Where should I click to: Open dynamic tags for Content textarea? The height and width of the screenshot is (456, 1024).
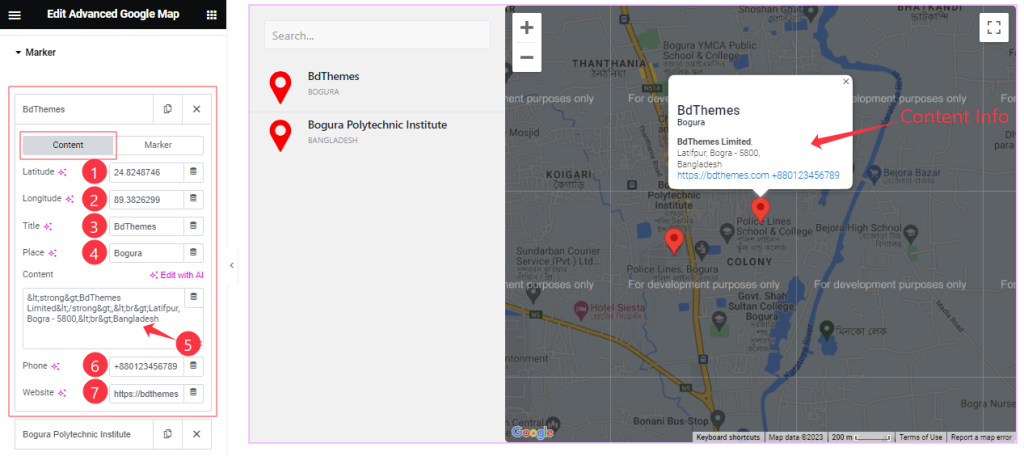(x=193, y=298)
